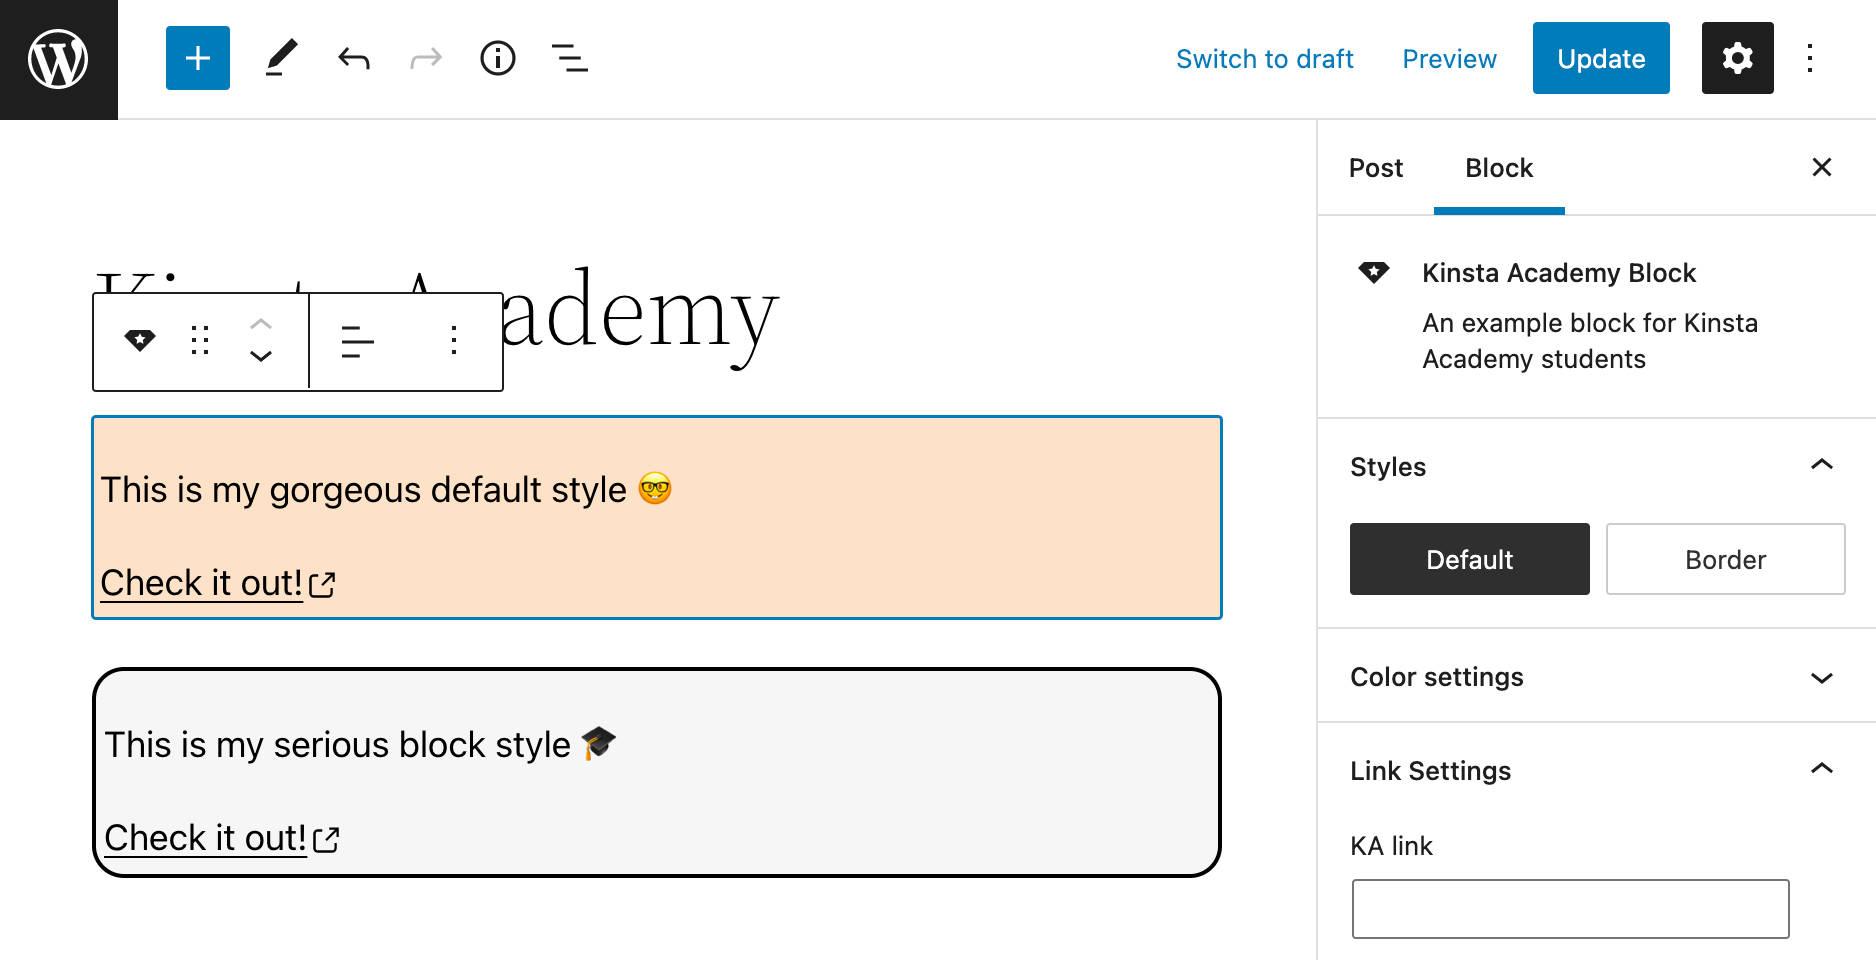Click the Update button
Screen dimensions: 1876x960
click(1600, 58)
